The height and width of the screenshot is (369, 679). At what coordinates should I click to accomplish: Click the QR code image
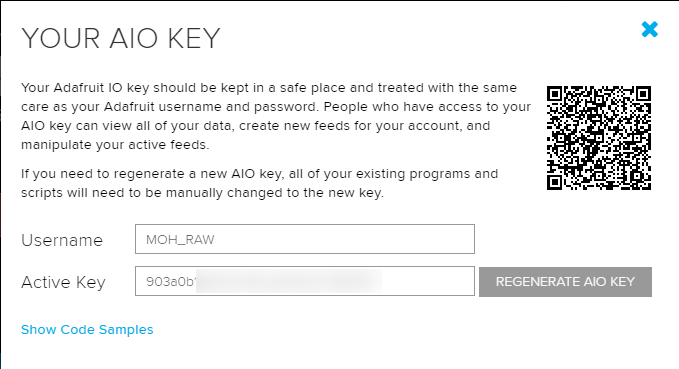[599, 138]
